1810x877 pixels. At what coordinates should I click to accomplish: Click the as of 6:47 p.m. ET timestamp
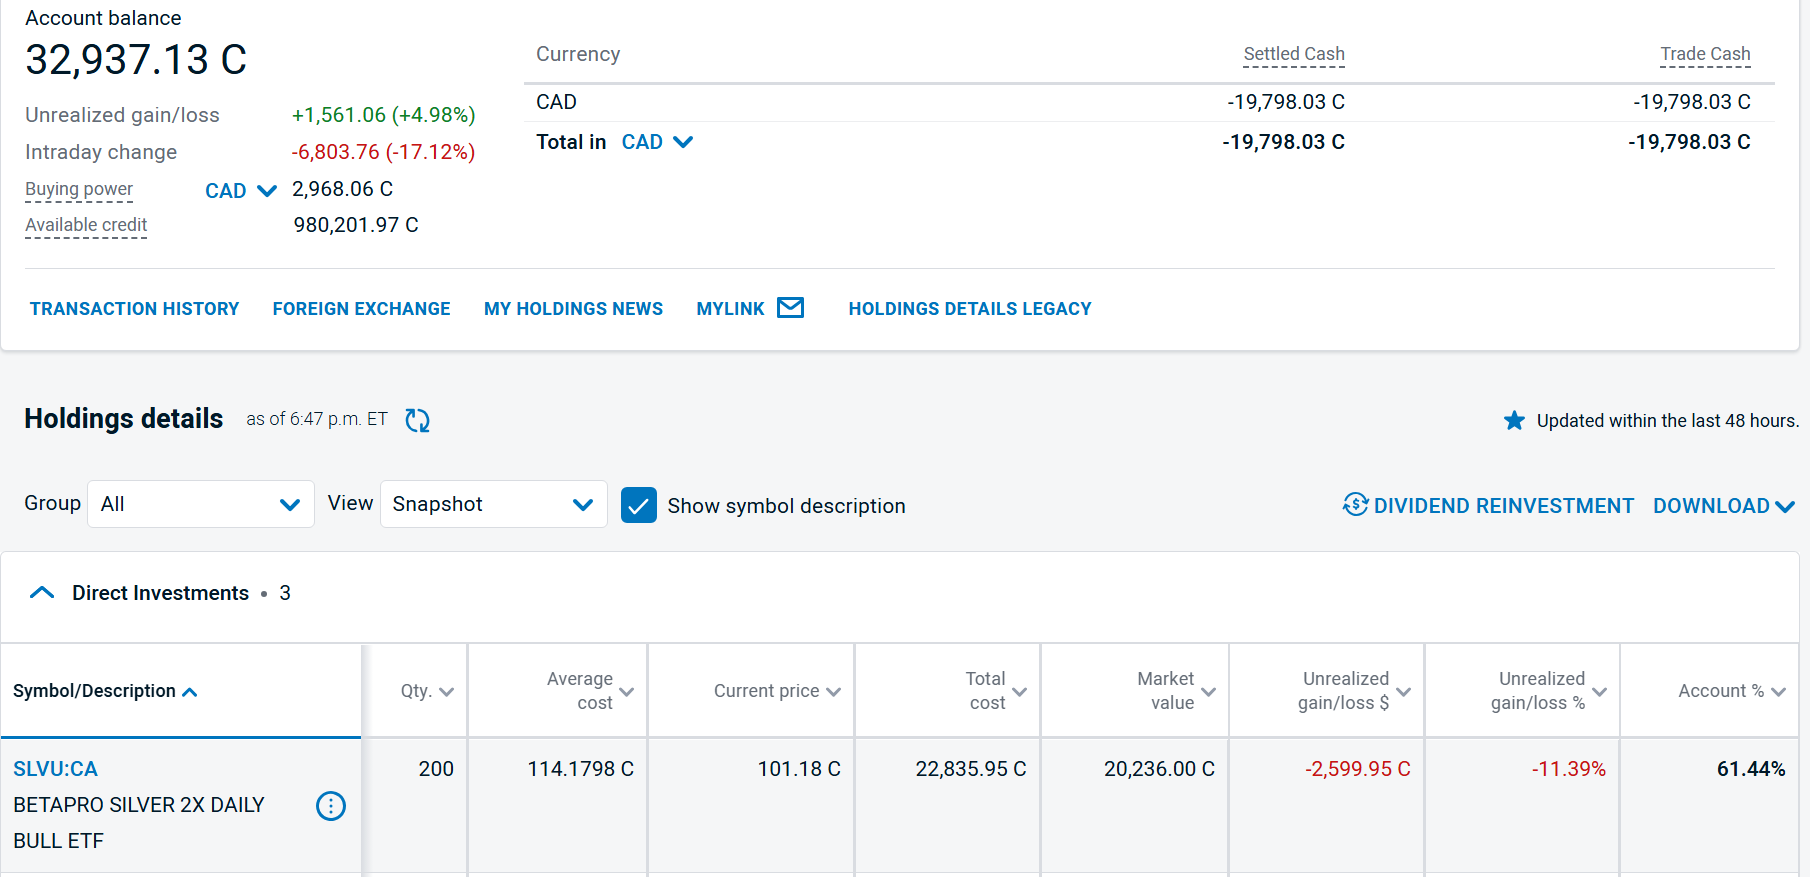tap(317, 419)
